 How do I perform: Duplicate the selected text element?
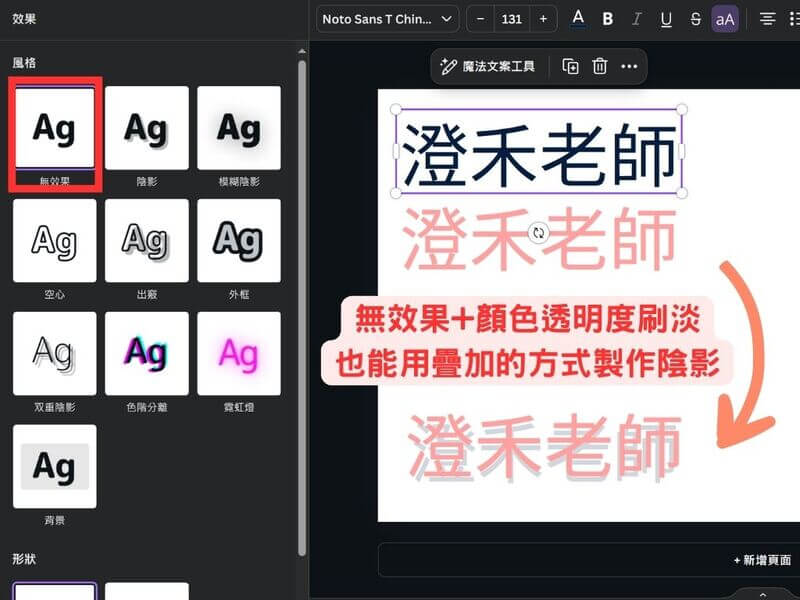point(570,66)
